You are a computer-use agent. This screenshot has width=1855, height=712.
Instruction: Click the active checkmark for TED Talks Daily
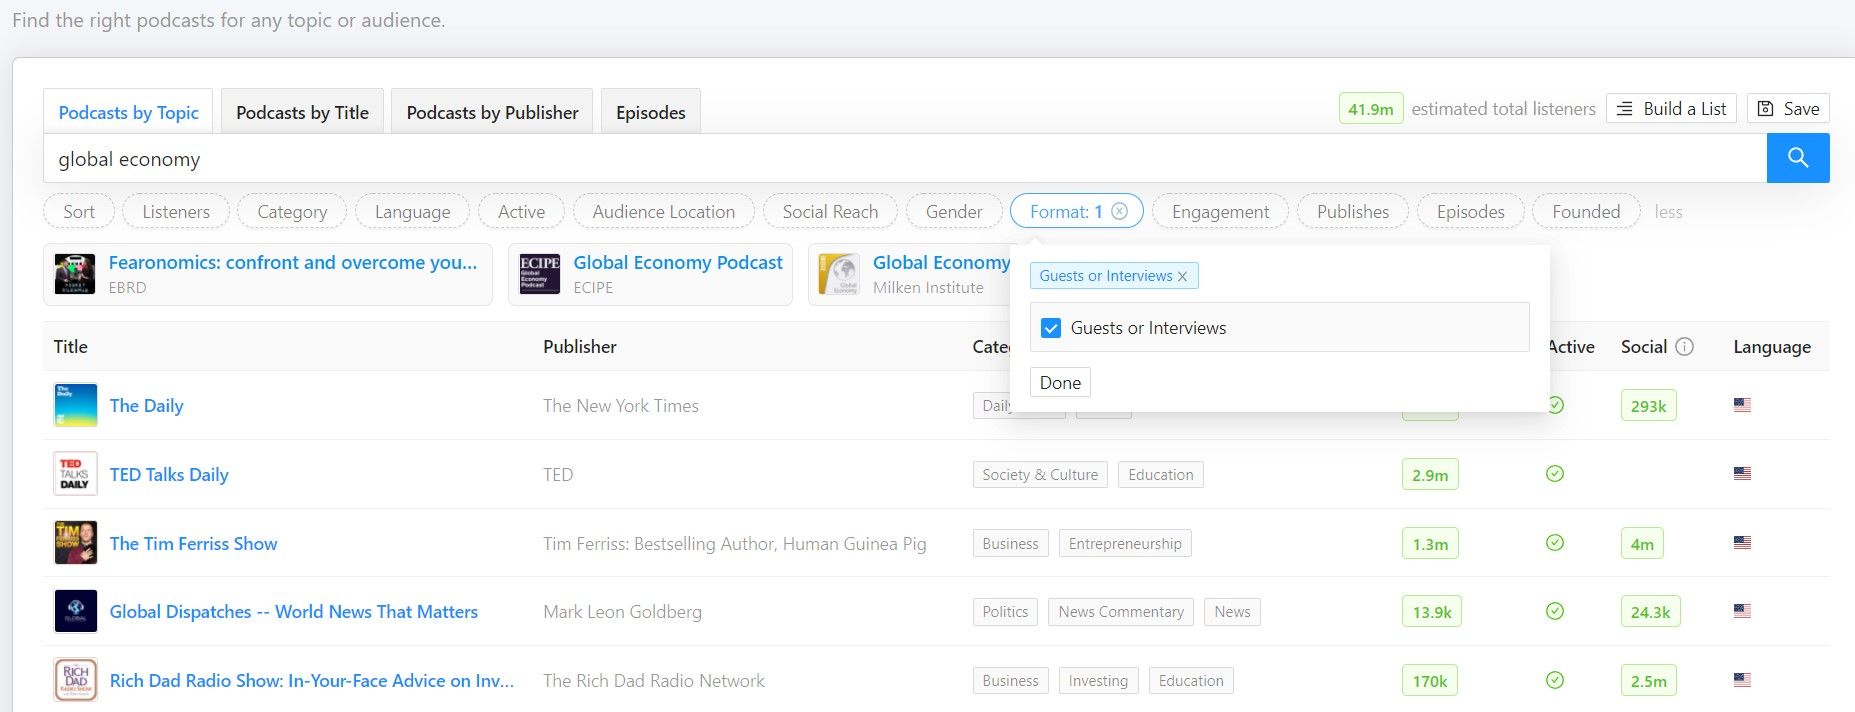click(1555, 474)
